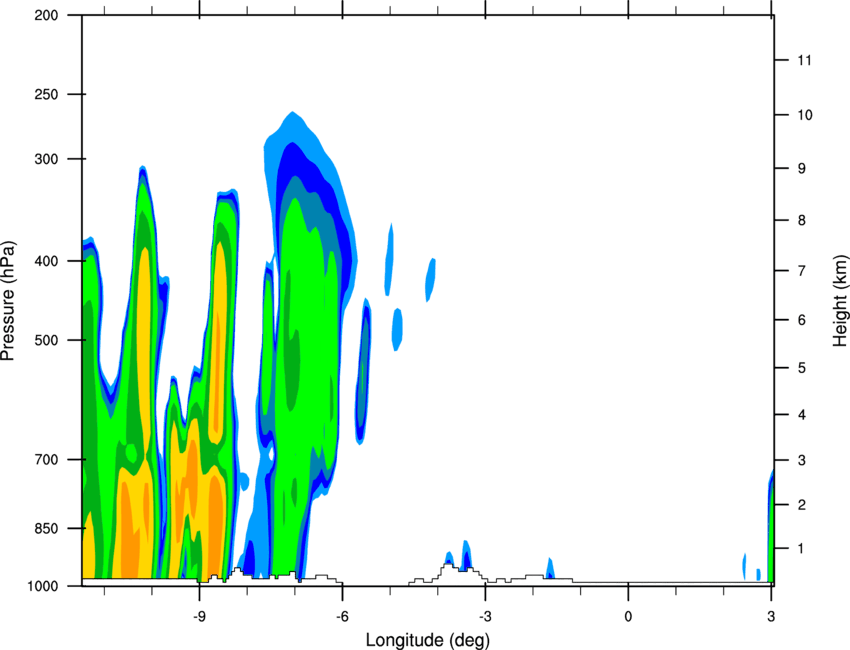
Task: Click the 8 km height label
Action: point(802,220)
